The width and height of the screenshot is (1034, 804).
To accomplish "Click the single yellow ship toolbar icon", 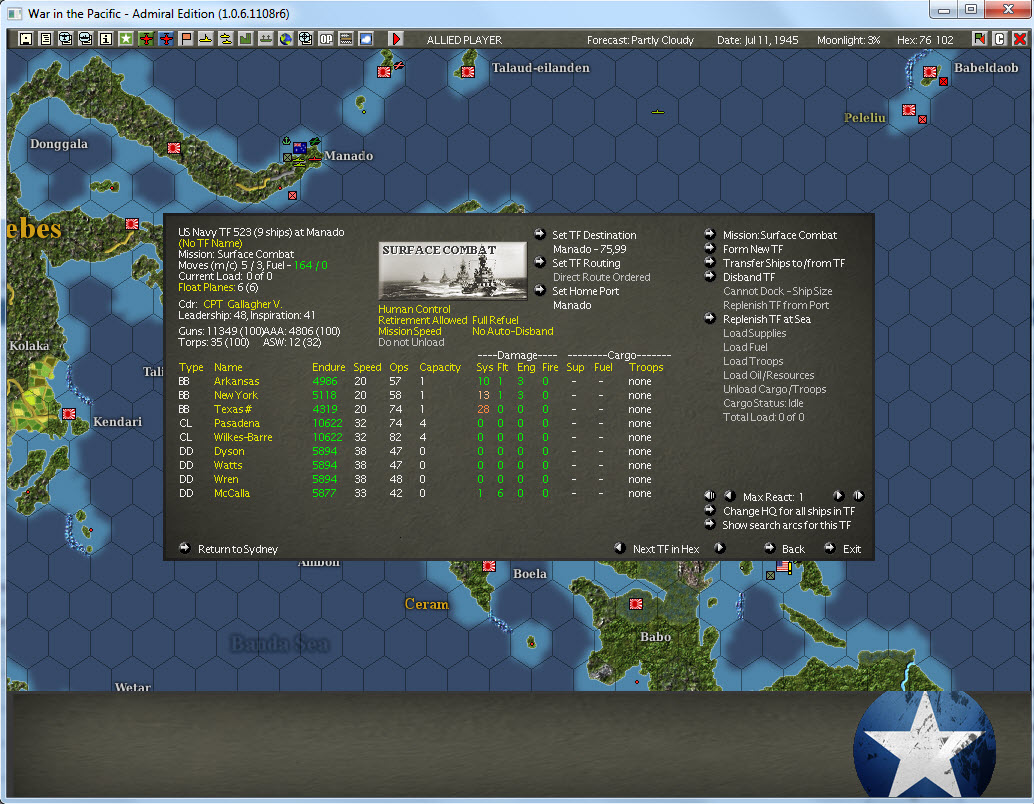I will (x=206, y=40).
